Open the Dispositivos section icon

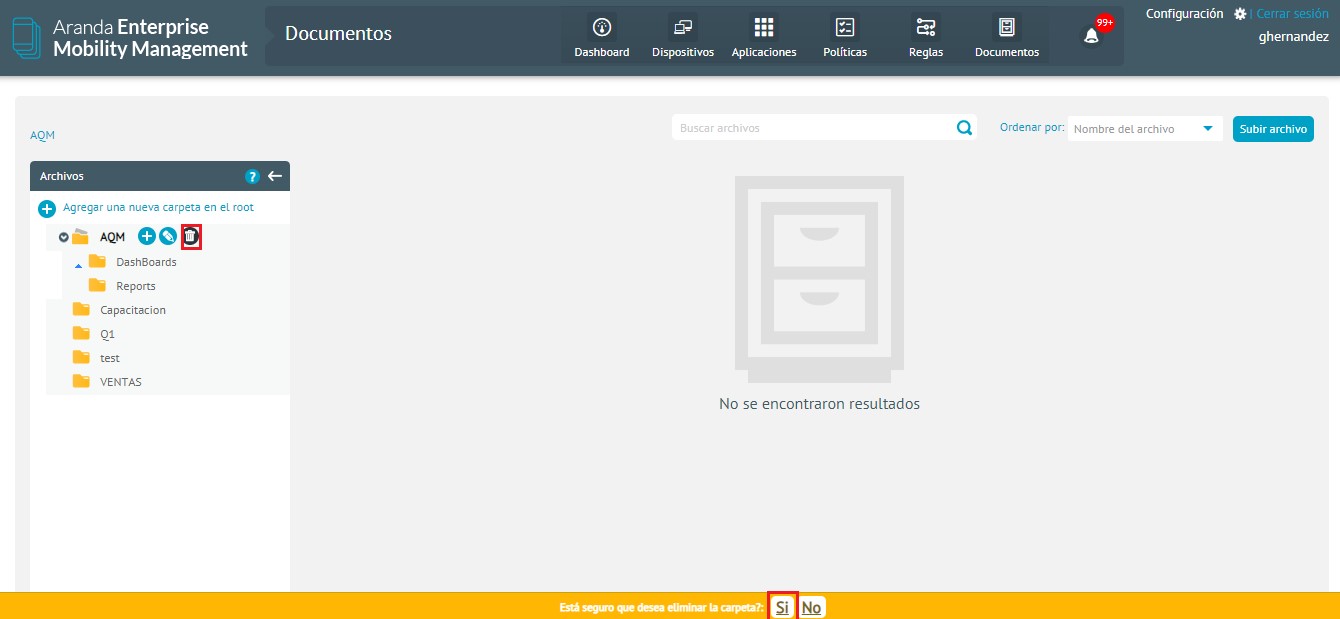pos(683,27)
